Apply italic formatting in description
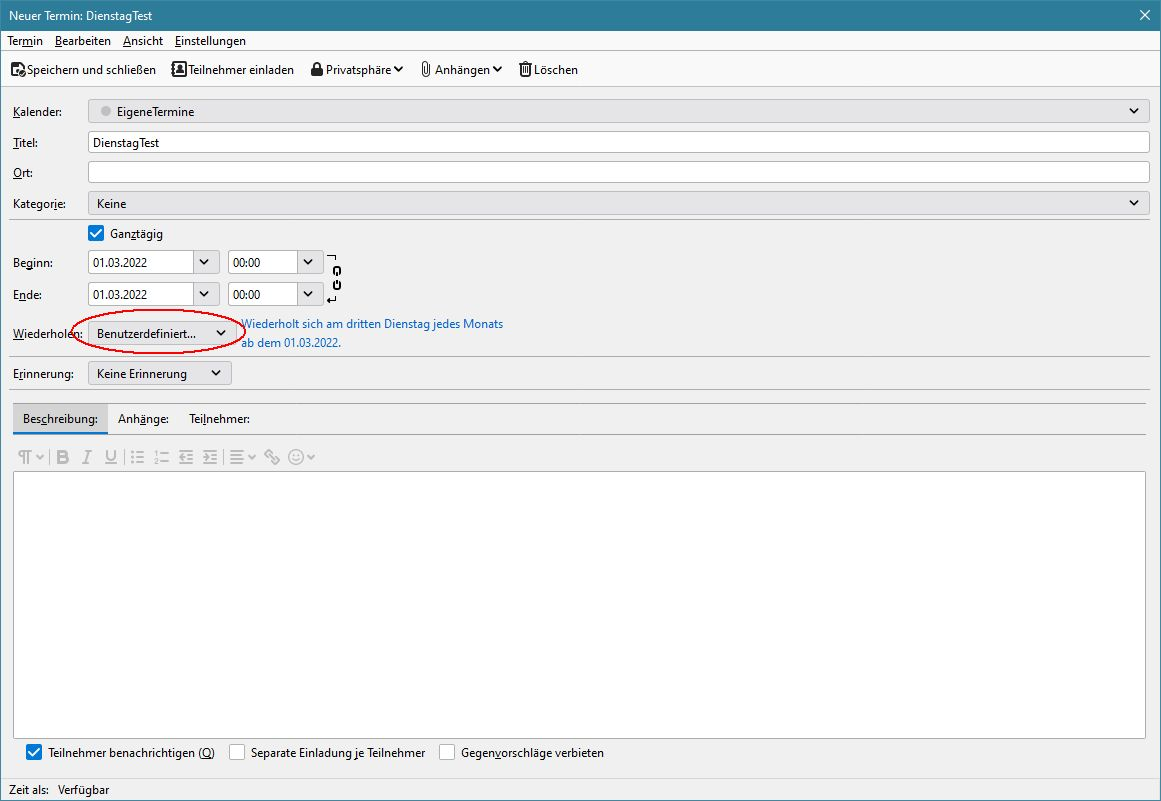The width and height of the screenshot is (1161, 801). pyautogui.click(x=87, y=458)
